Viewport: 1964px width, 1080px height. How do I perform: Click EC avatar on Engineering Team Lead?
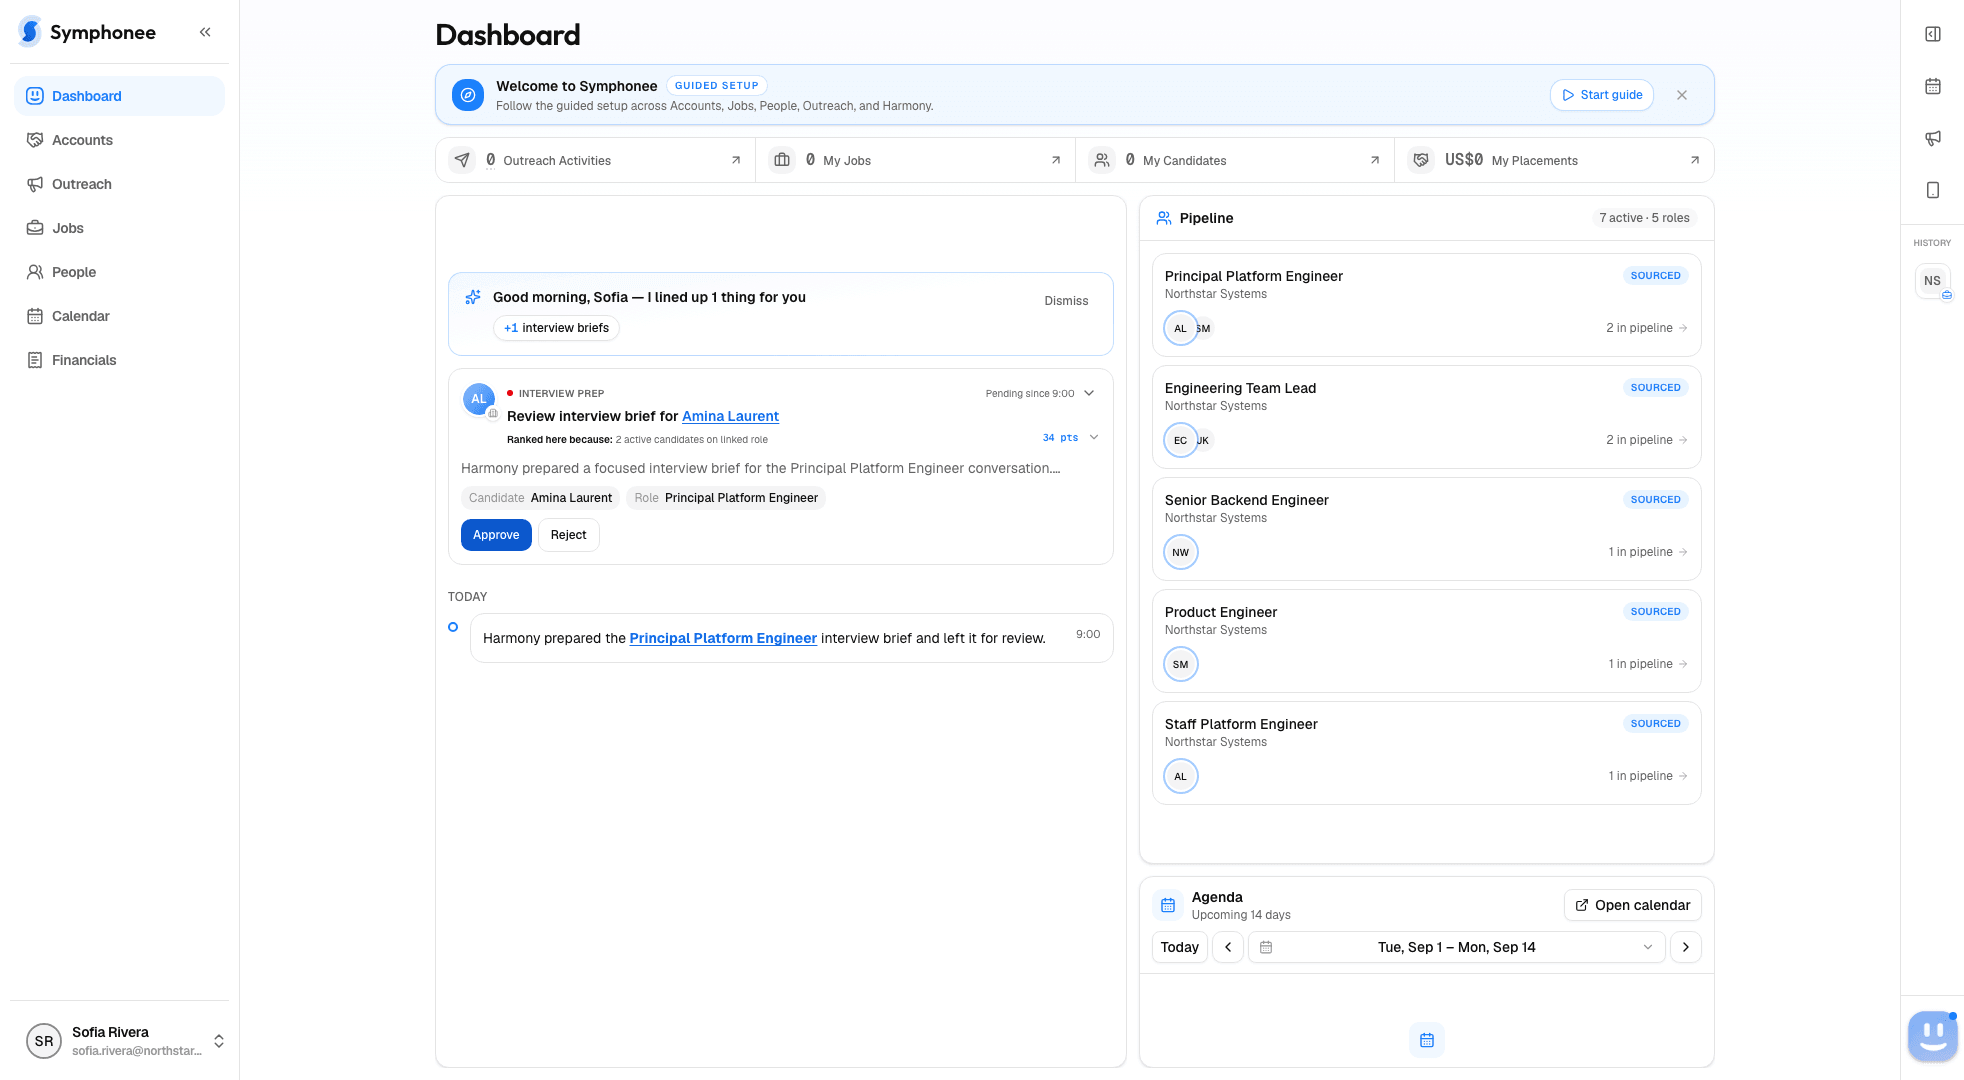(x=1181, y=440)
